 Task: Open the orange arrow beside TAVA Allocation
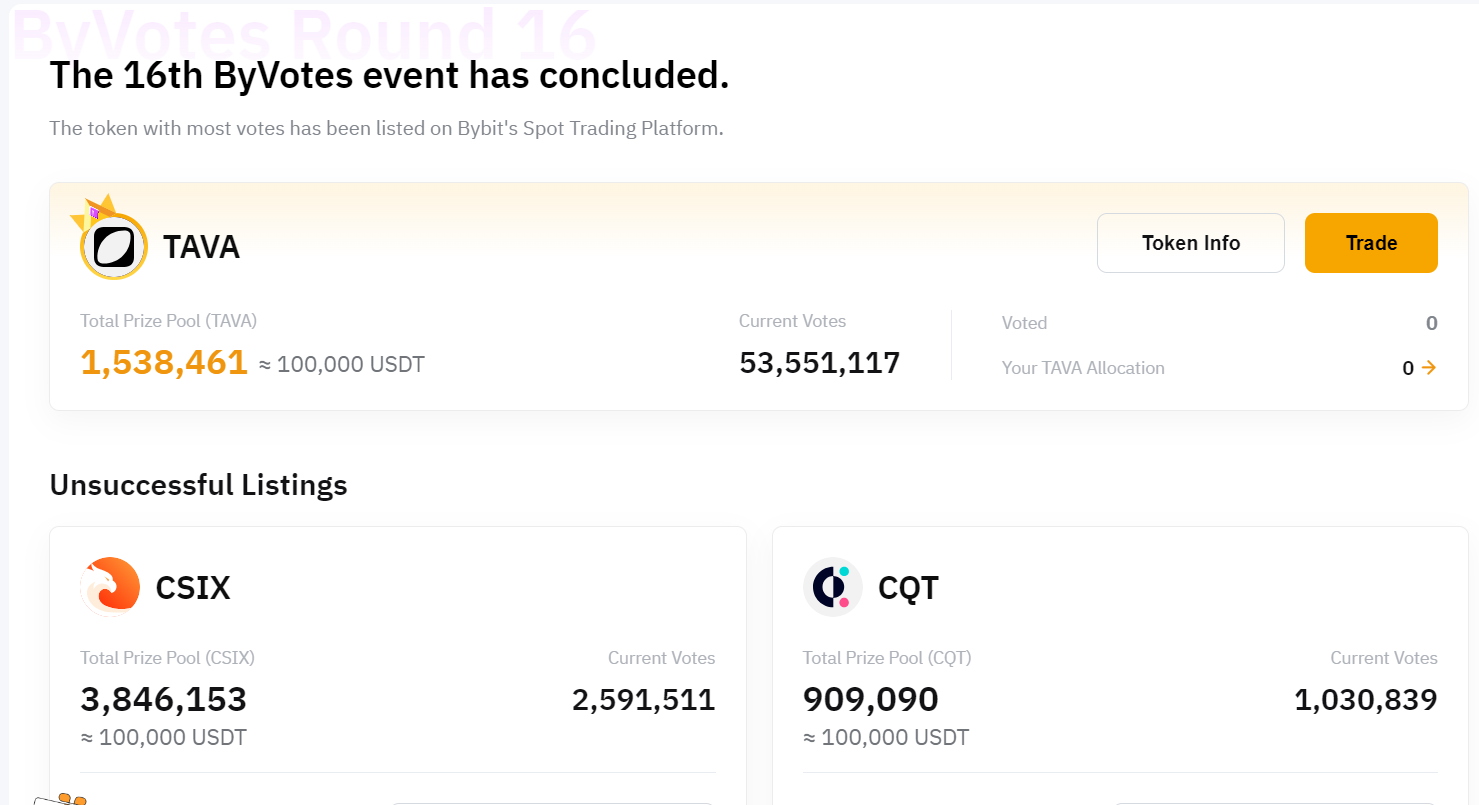pyautogui.click(x=1429, y=368)
